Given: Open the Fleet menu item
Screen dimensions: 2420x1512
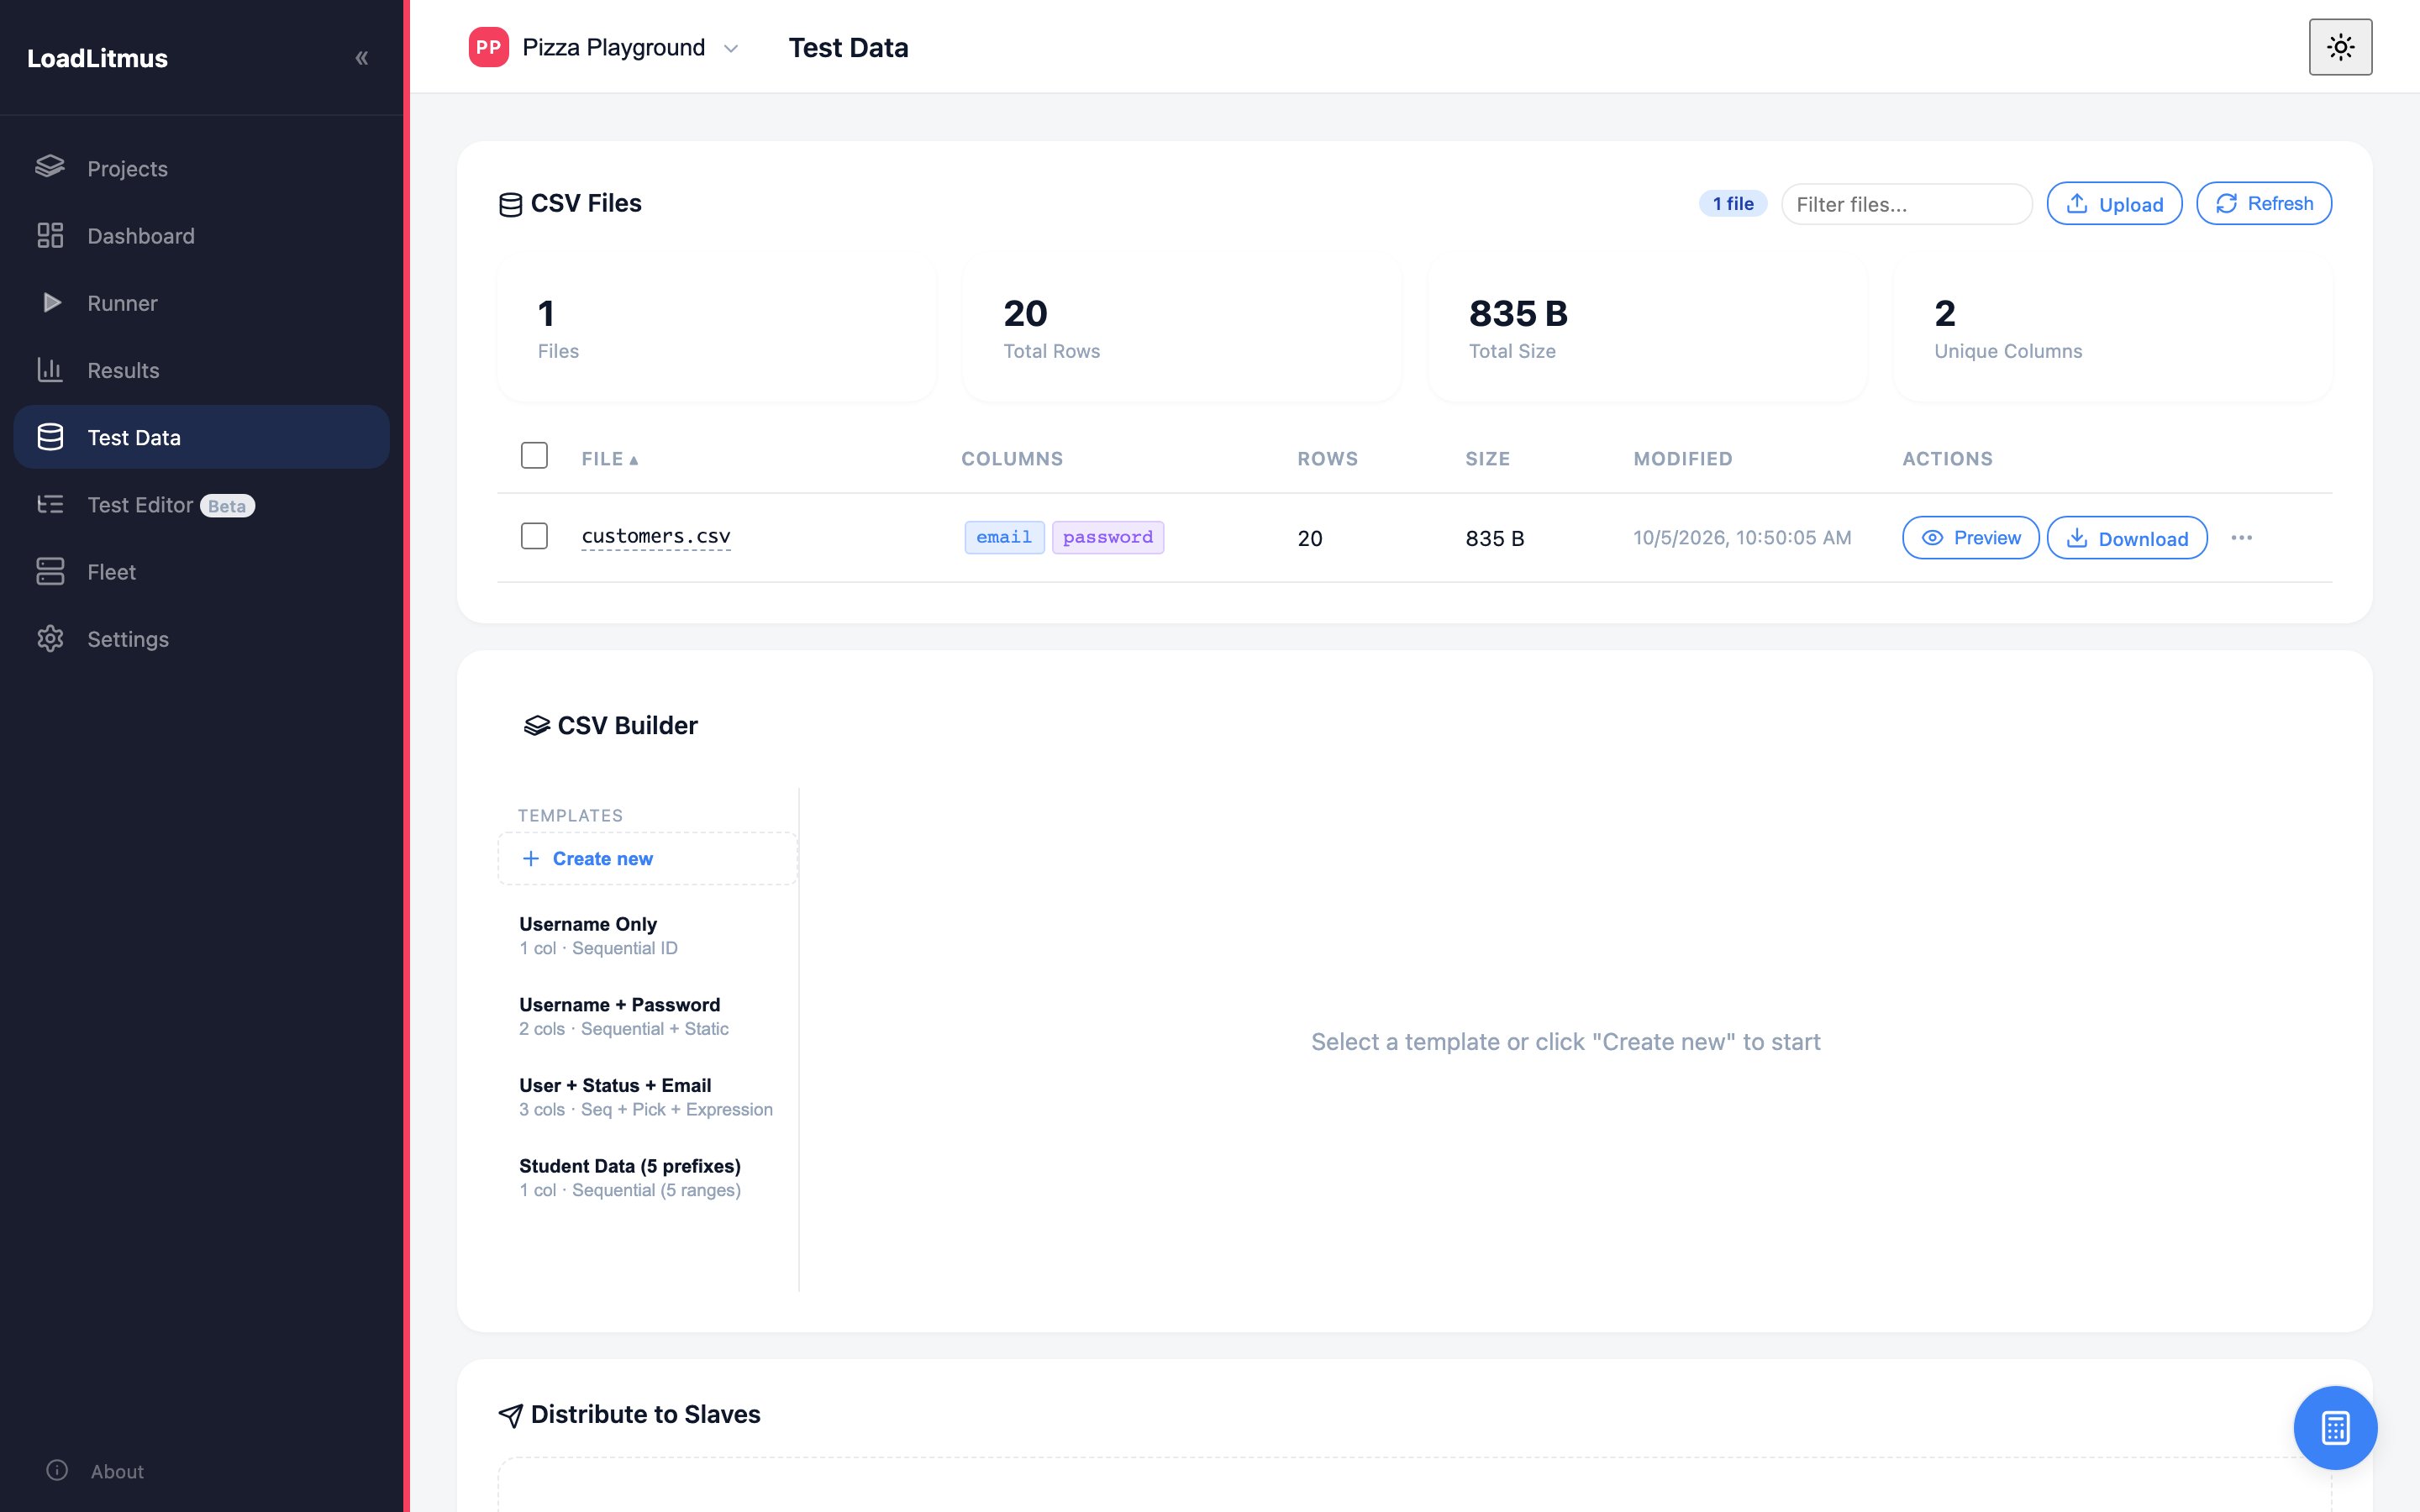Looking at the screenshot, I should pyautogui.click(x=201, y=571).
